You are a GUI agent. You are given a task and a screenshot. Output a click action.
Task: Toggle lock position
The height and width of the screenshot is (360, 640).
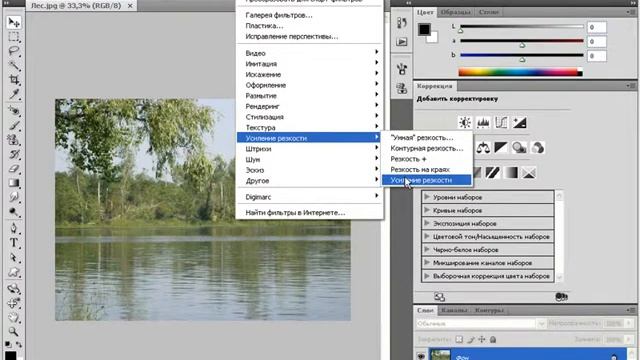click(482, 339)
